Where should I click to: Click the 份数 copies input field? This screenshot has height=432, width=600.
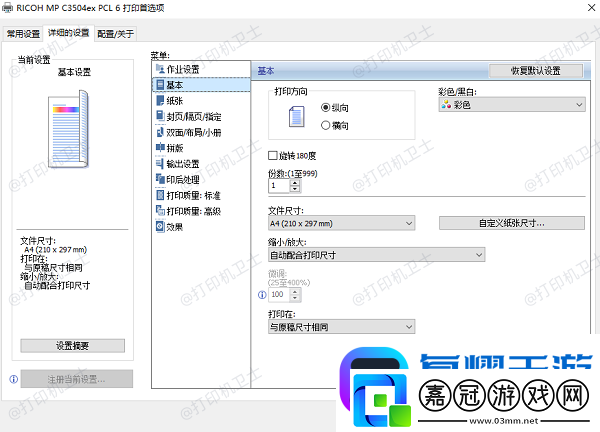[279, 186]
